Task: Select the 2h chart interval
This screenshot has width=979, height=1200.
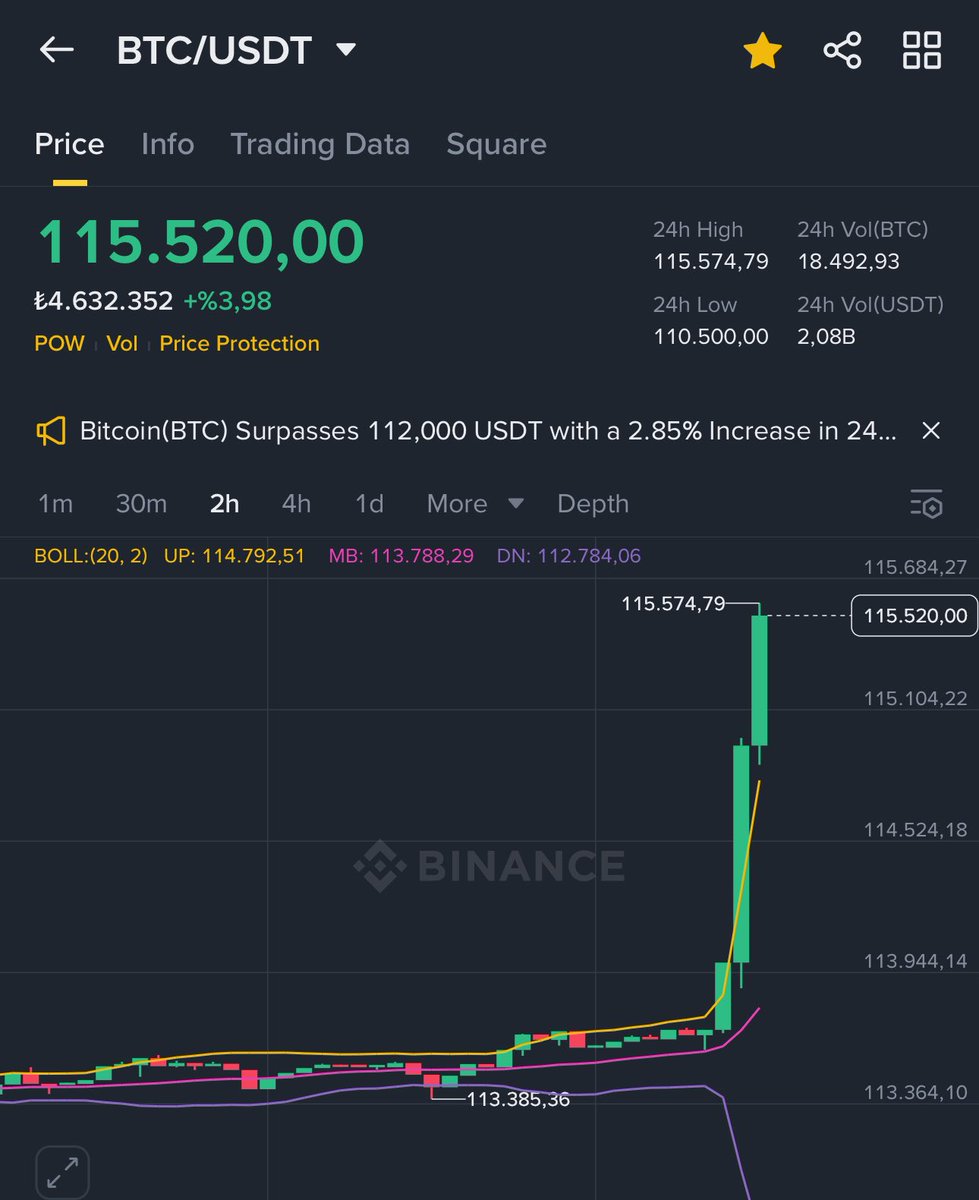Action: 224,504
